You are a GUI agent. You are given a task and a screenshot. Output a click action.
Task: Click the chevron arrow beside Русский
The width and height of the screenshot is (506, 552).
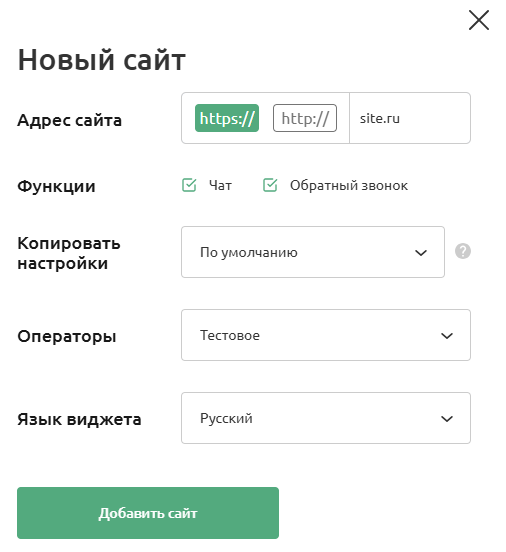pyautogui.click(x=447, y=419)
